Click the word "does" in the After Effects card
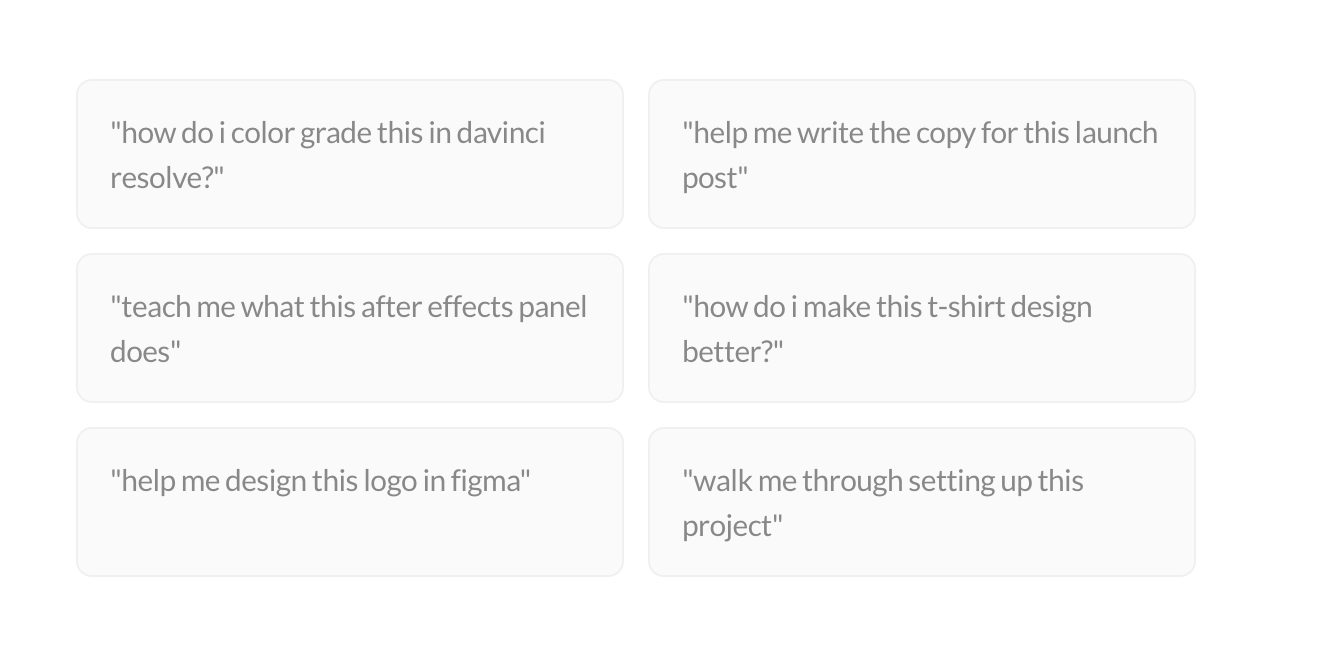 (x=143, y=352)
